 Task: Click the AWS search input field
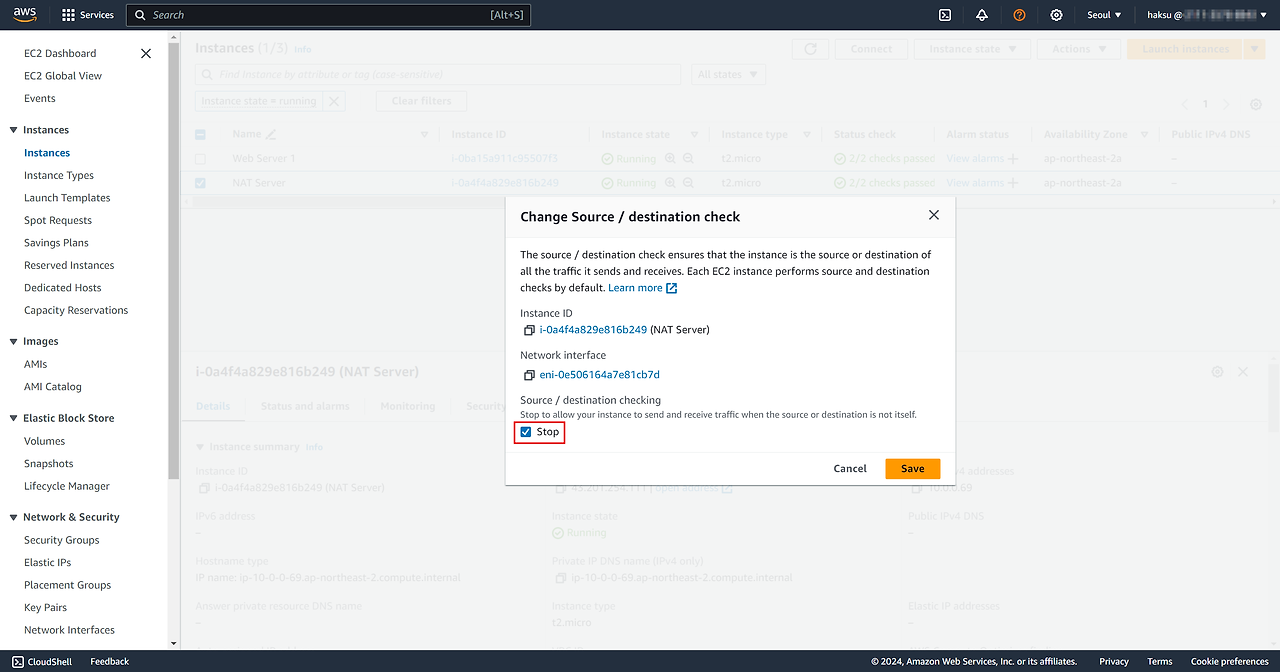pyautogui.click(x=320, y=15)
